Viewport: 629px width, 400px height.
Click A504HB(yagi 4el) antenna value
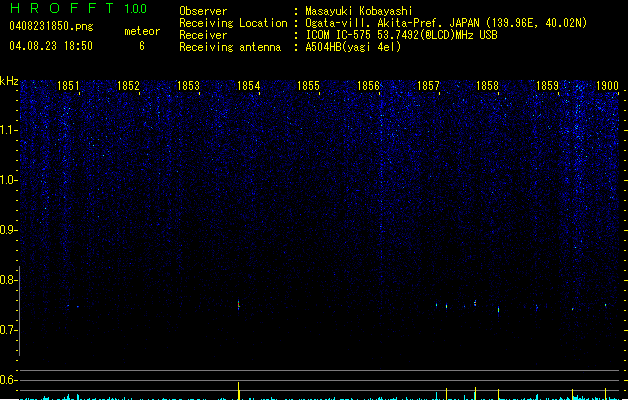pyautogui.click(x=353, y=47)
